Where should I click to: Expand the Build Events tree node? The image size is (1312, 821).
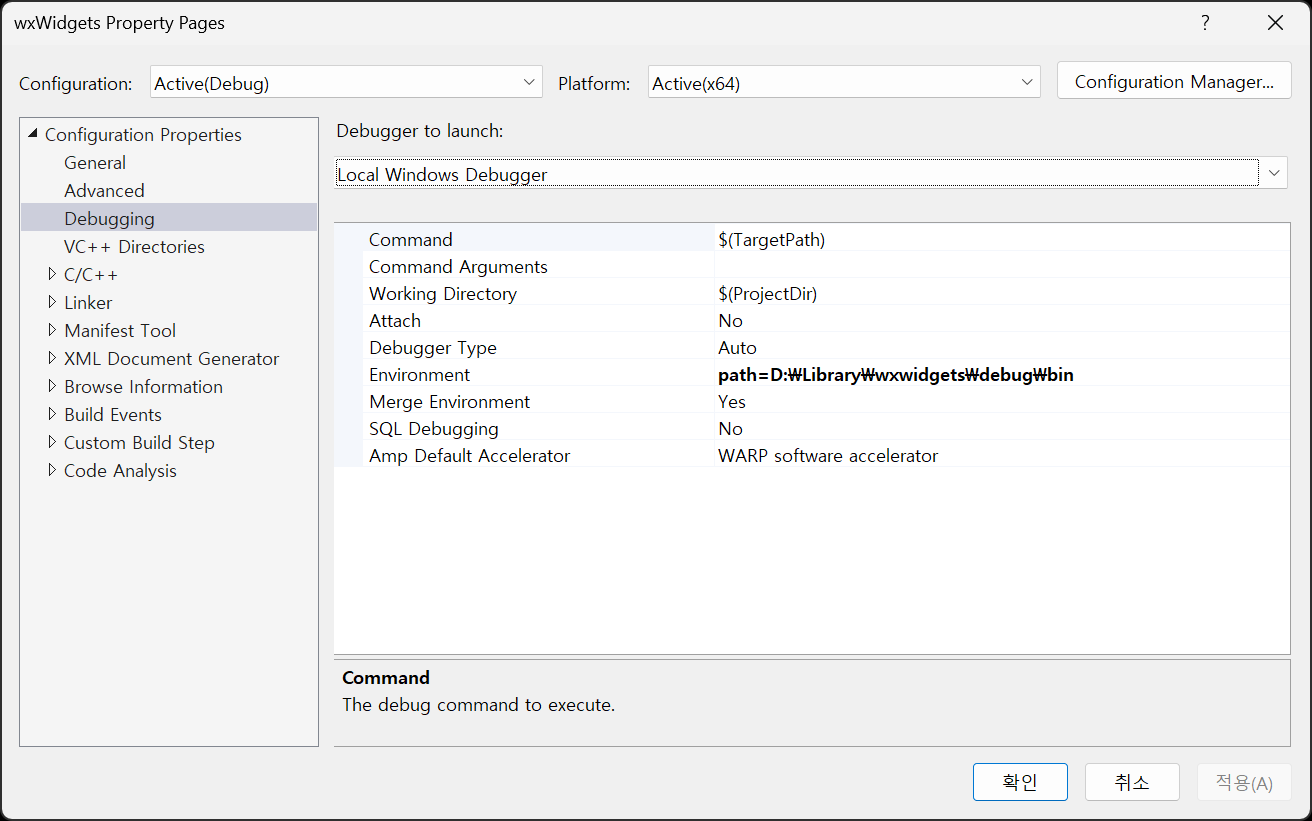click(52, 414)
